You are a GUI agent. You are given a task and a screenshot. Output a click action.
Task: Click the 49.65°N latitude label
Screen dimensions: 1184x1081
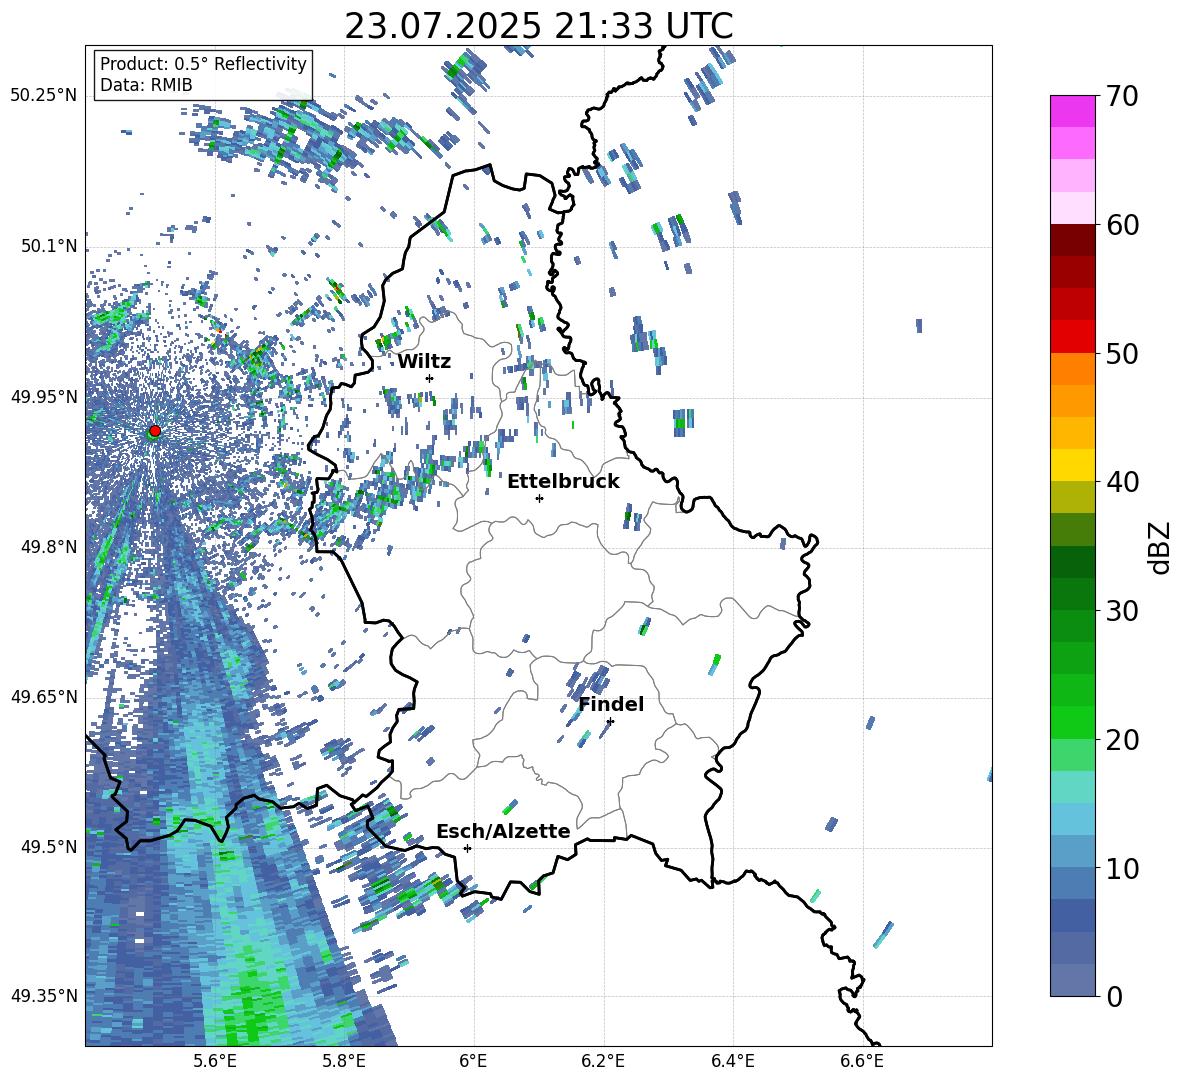coord(44,697)
